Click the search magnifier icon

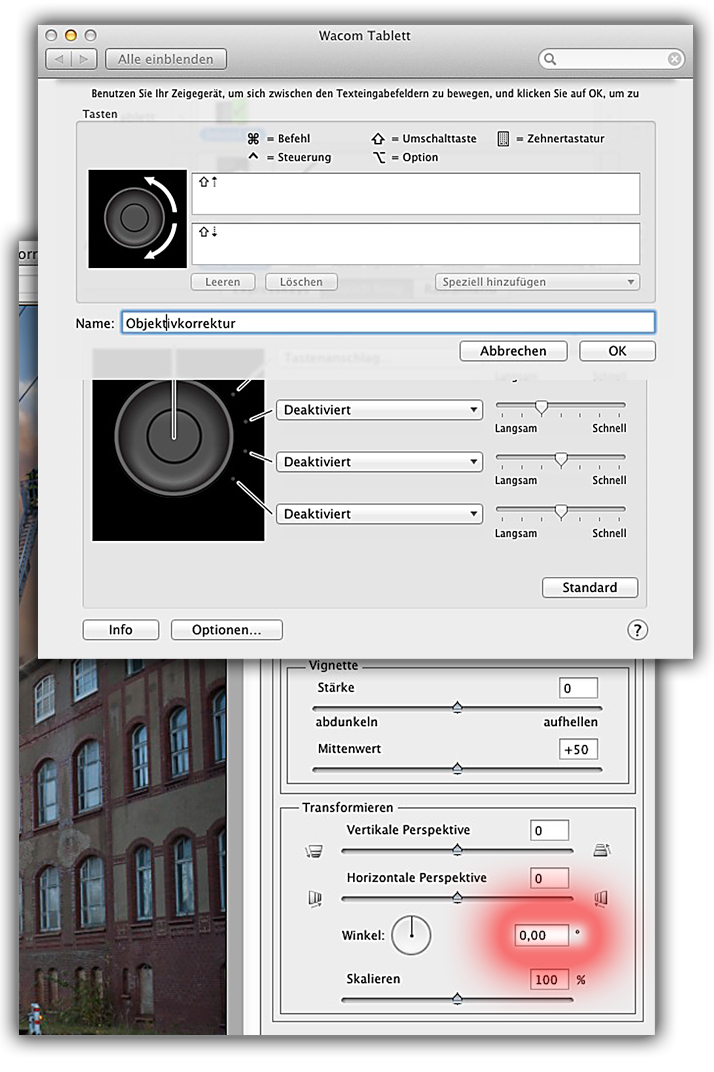(x=550, y=59)
